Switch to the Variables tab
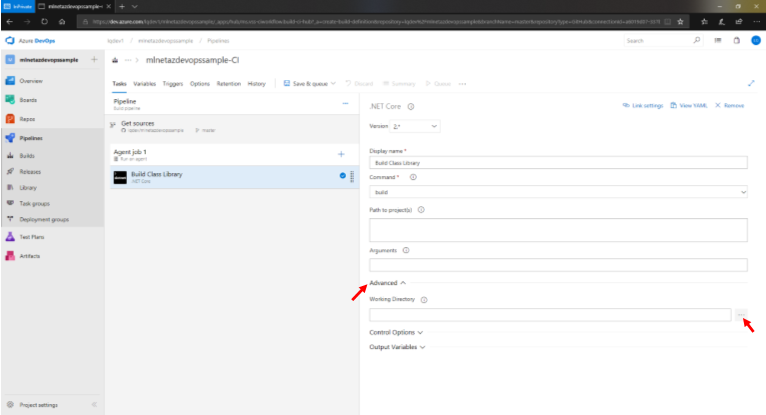766x415 pixels. [x=144, y=84]
